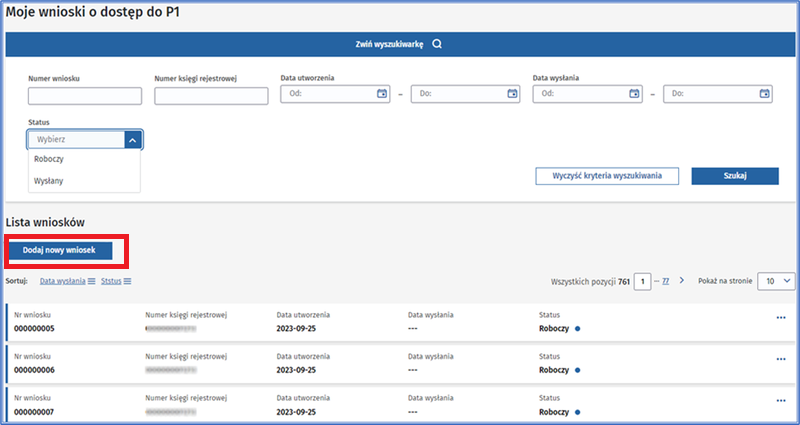Screen dimensions: 800x425
Task: Click creation date 2023-09-25 for wniosek 000000005
Action: click(x=296, y=329)
